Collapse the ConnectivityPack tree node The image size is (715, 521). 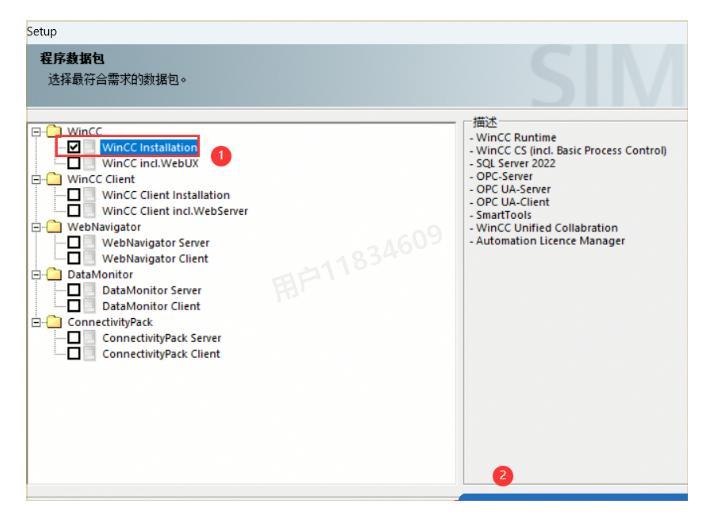click(x=35, y=322)
